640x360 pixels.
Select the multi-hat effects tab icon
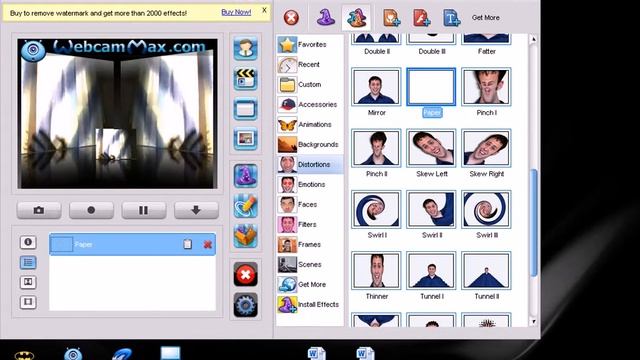pyautogui.click(x=356, y=18)
